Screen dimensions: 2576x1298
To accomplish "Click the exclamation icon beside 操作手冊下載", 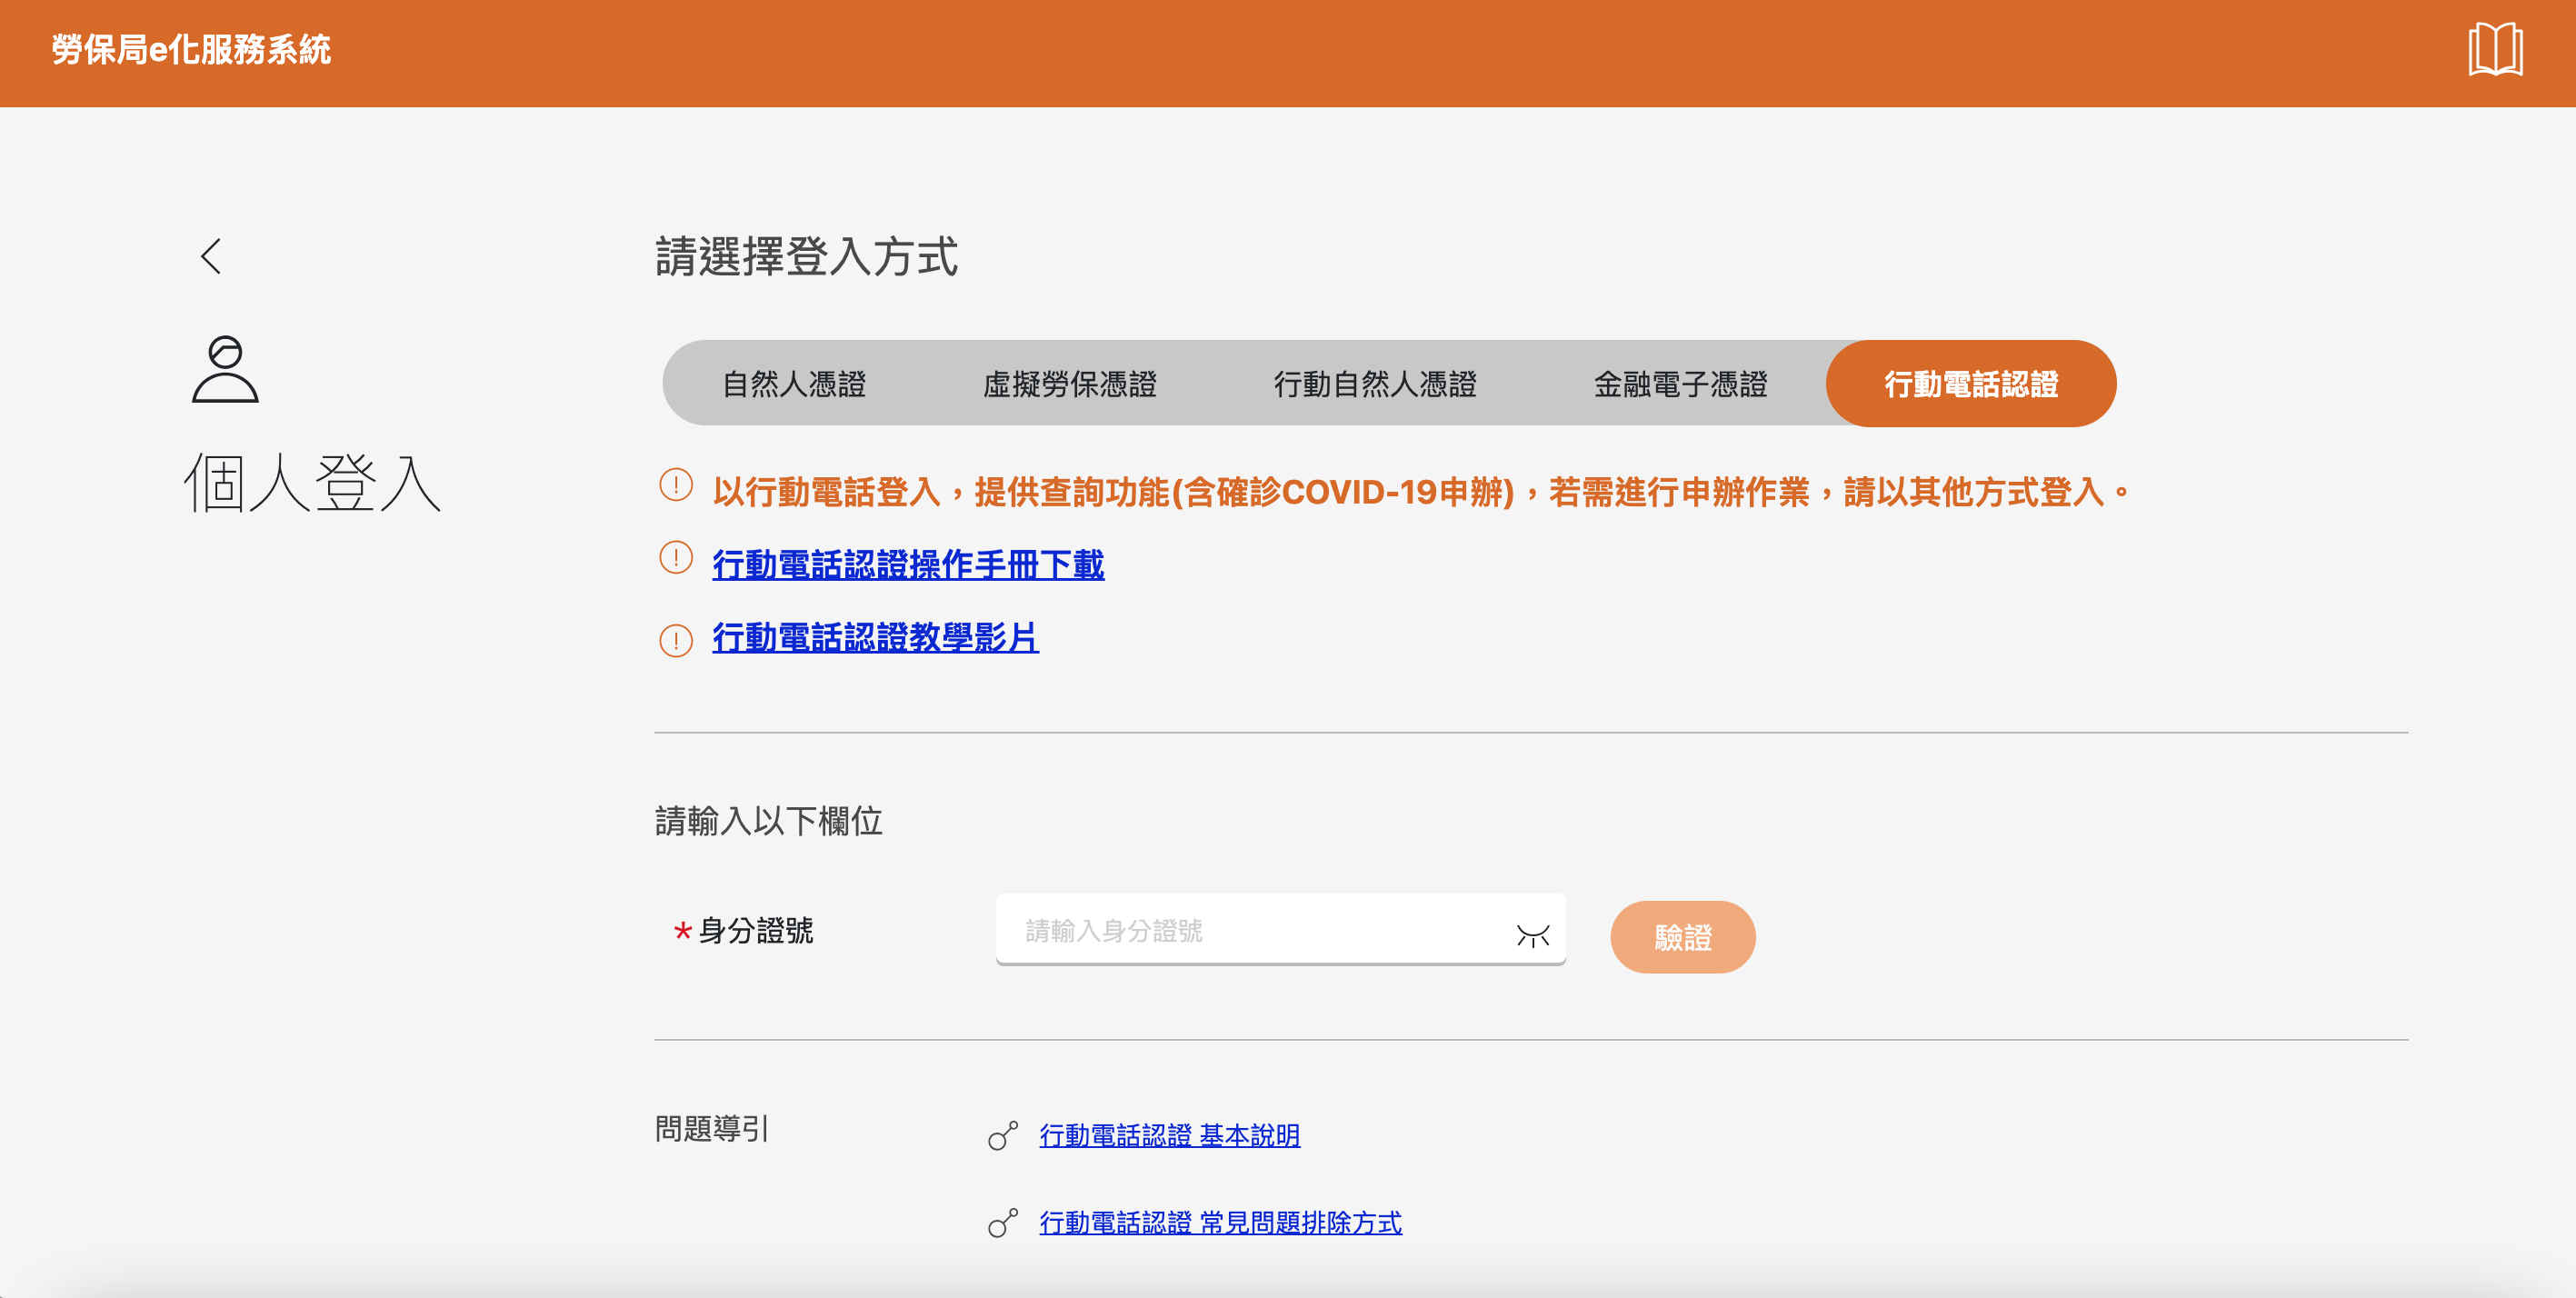I will point(676,558).
